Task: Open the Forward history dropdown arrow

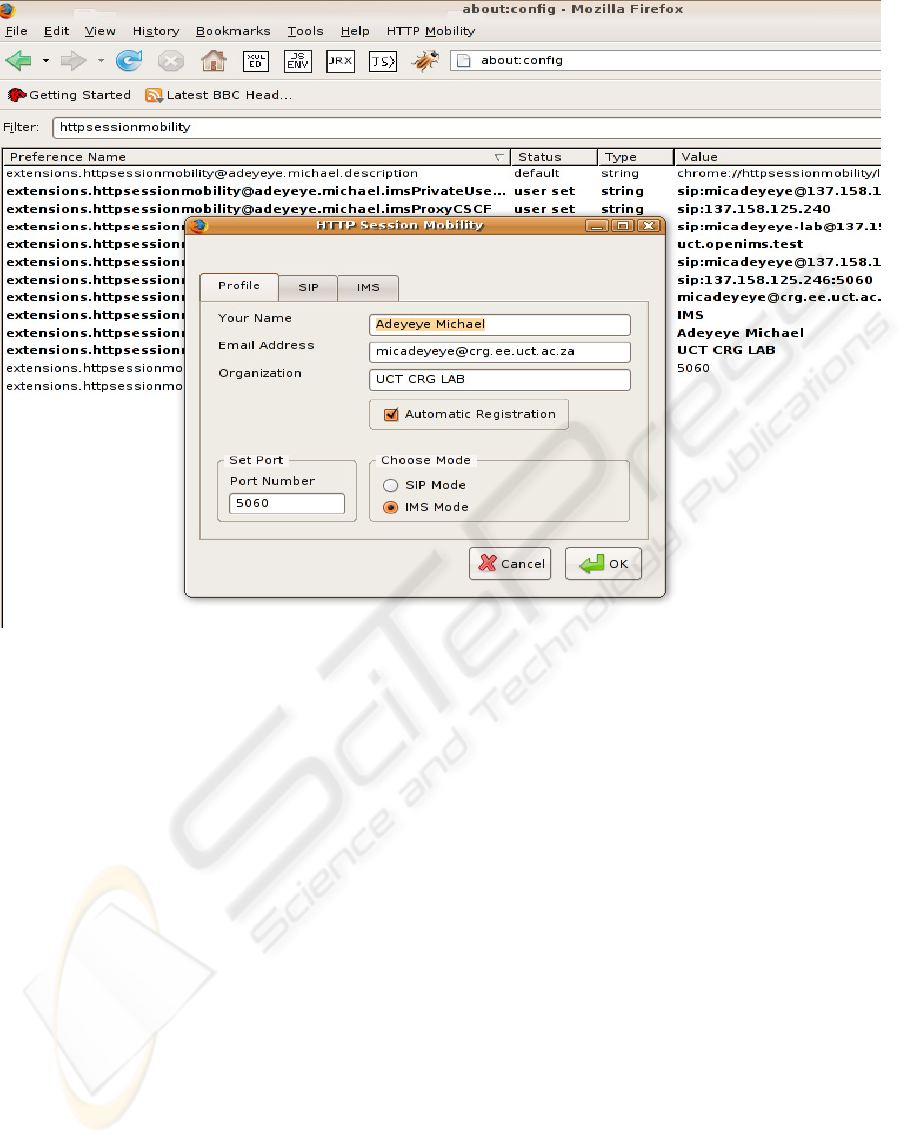Action: tap(100, 62)
